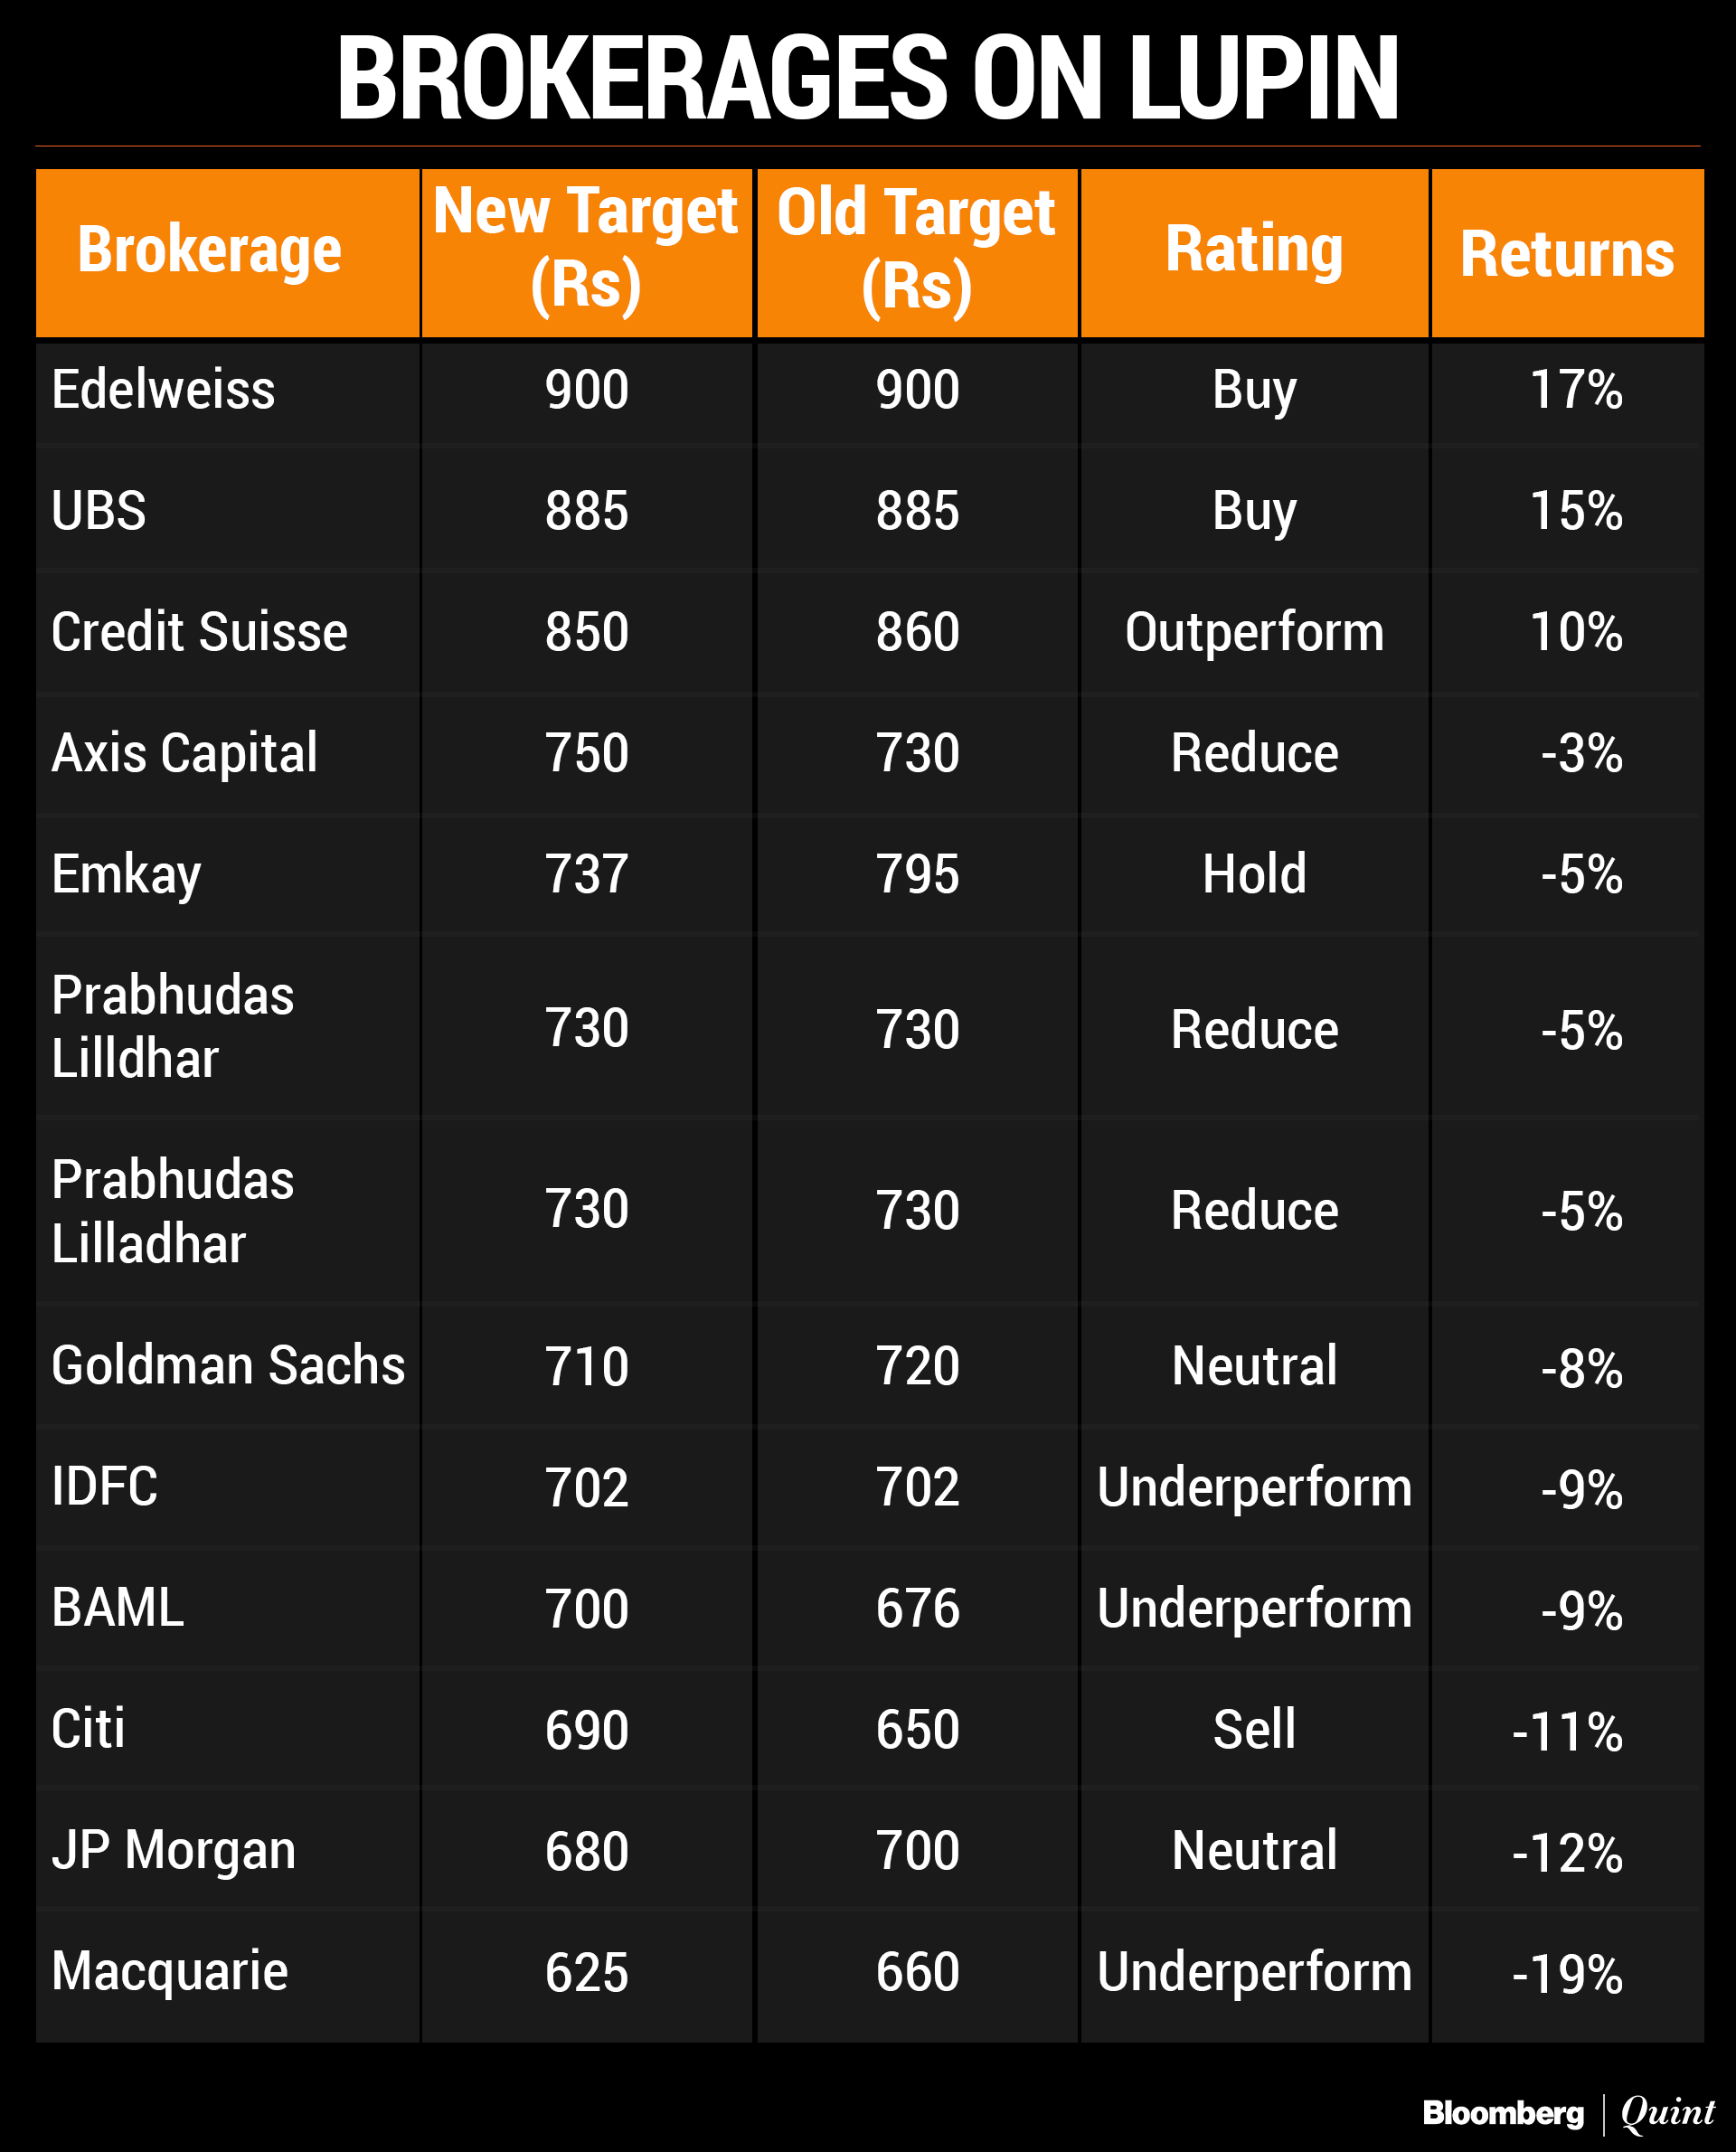This screenshot has width=1736, height=2152.
Task: Select the Goldman Sachs cell
Action: [228, 1365]
